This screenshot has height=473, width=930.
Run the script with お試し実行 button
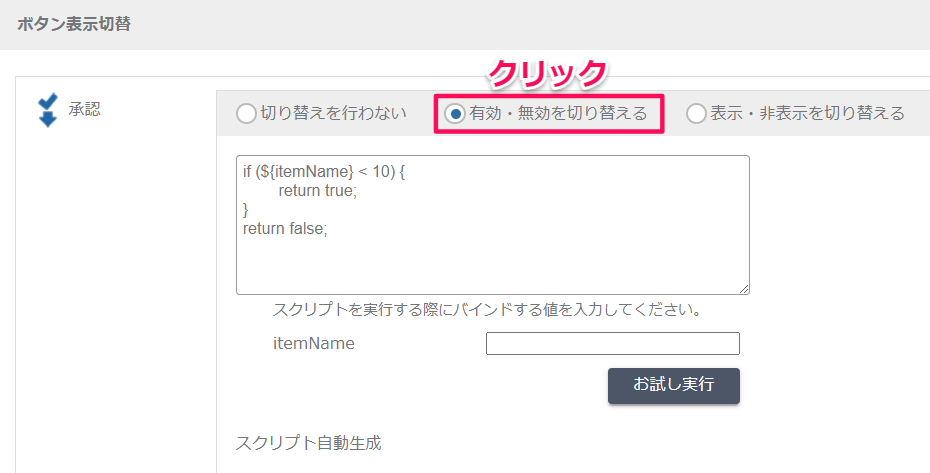[x=674, y=386]
